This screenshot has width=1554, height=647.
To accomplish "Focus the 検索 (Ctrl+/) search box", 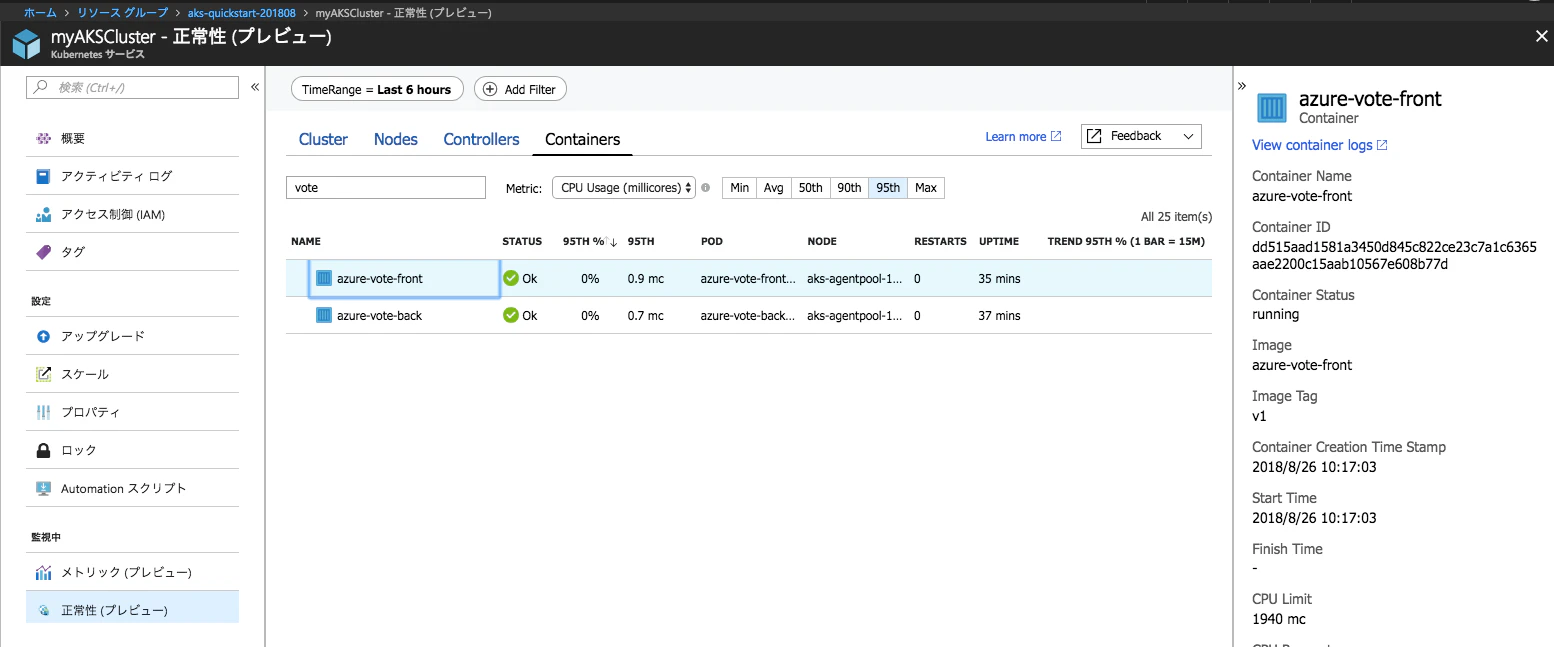I will 132,88.
